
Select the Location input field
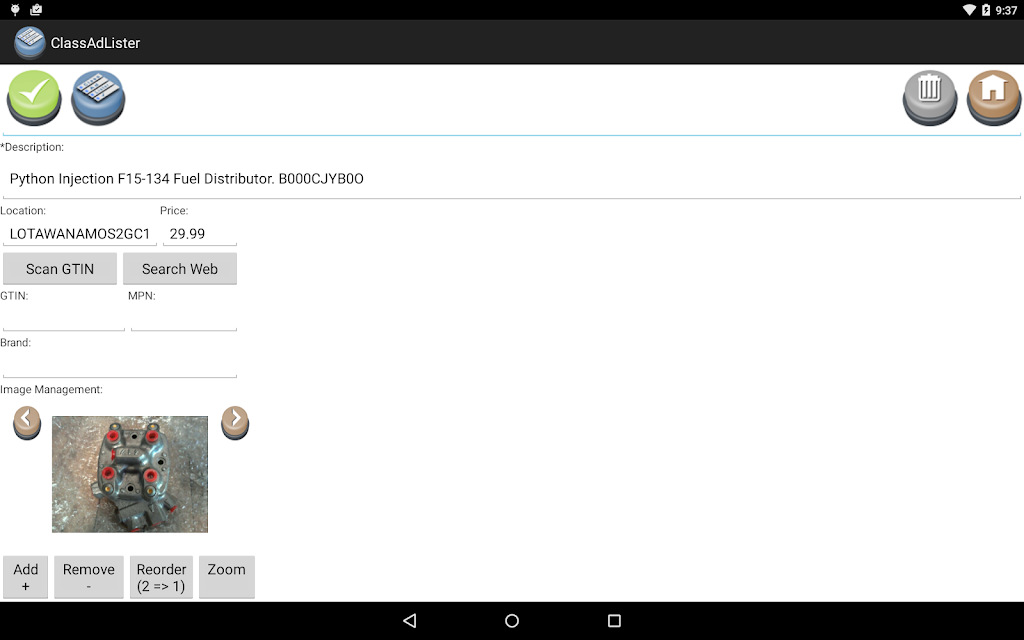pos(80,234)
